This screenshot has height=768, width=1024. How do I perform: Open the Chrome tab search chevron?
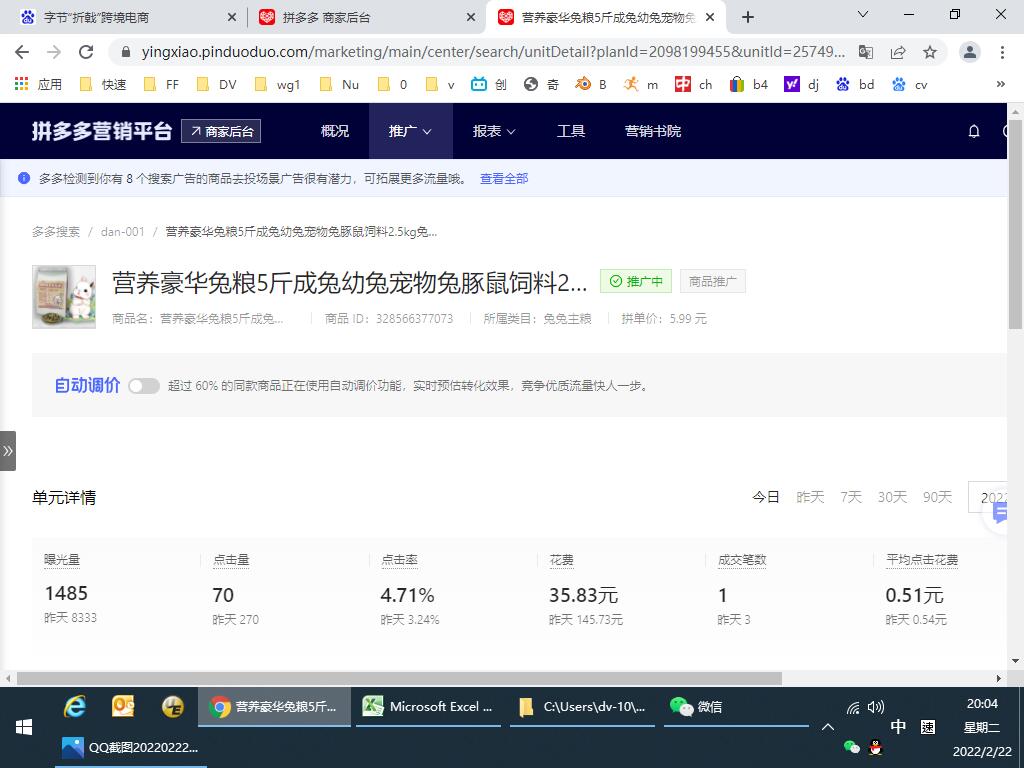[863, 14]
